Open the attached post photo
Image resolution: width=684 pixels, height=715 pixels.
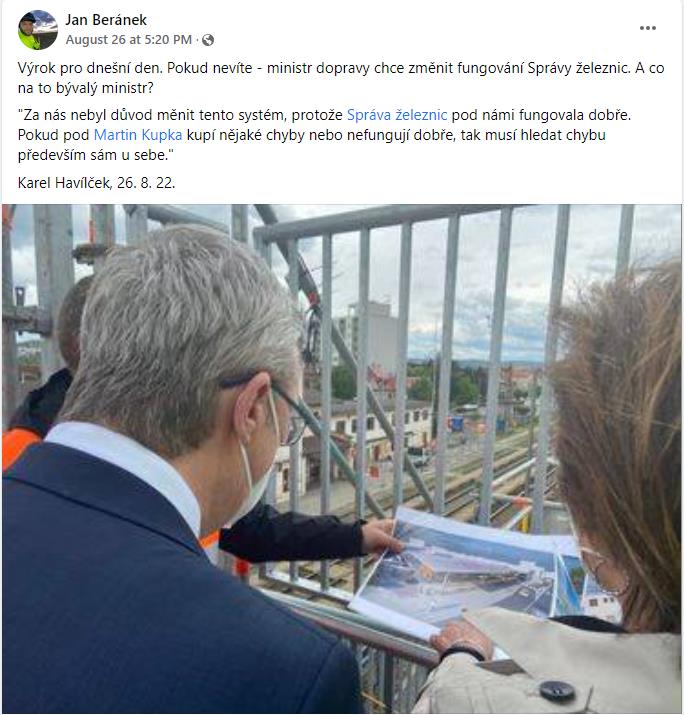(342, 459)
